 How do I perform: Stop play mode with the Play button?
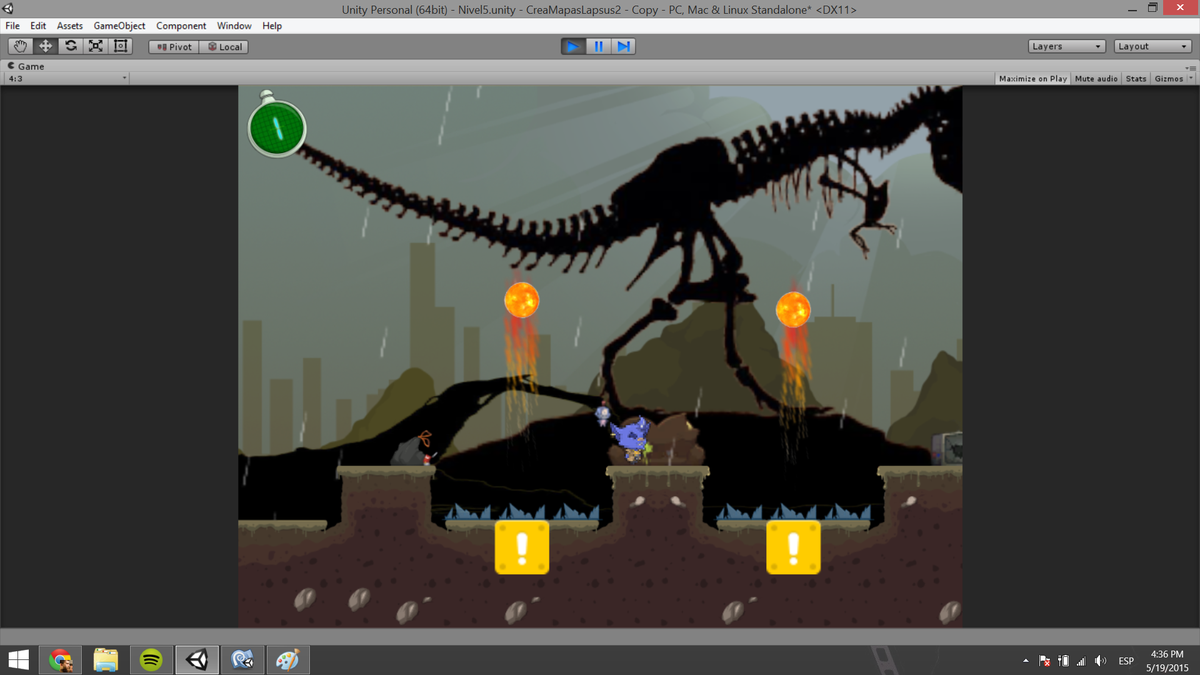tap(573, 46)
